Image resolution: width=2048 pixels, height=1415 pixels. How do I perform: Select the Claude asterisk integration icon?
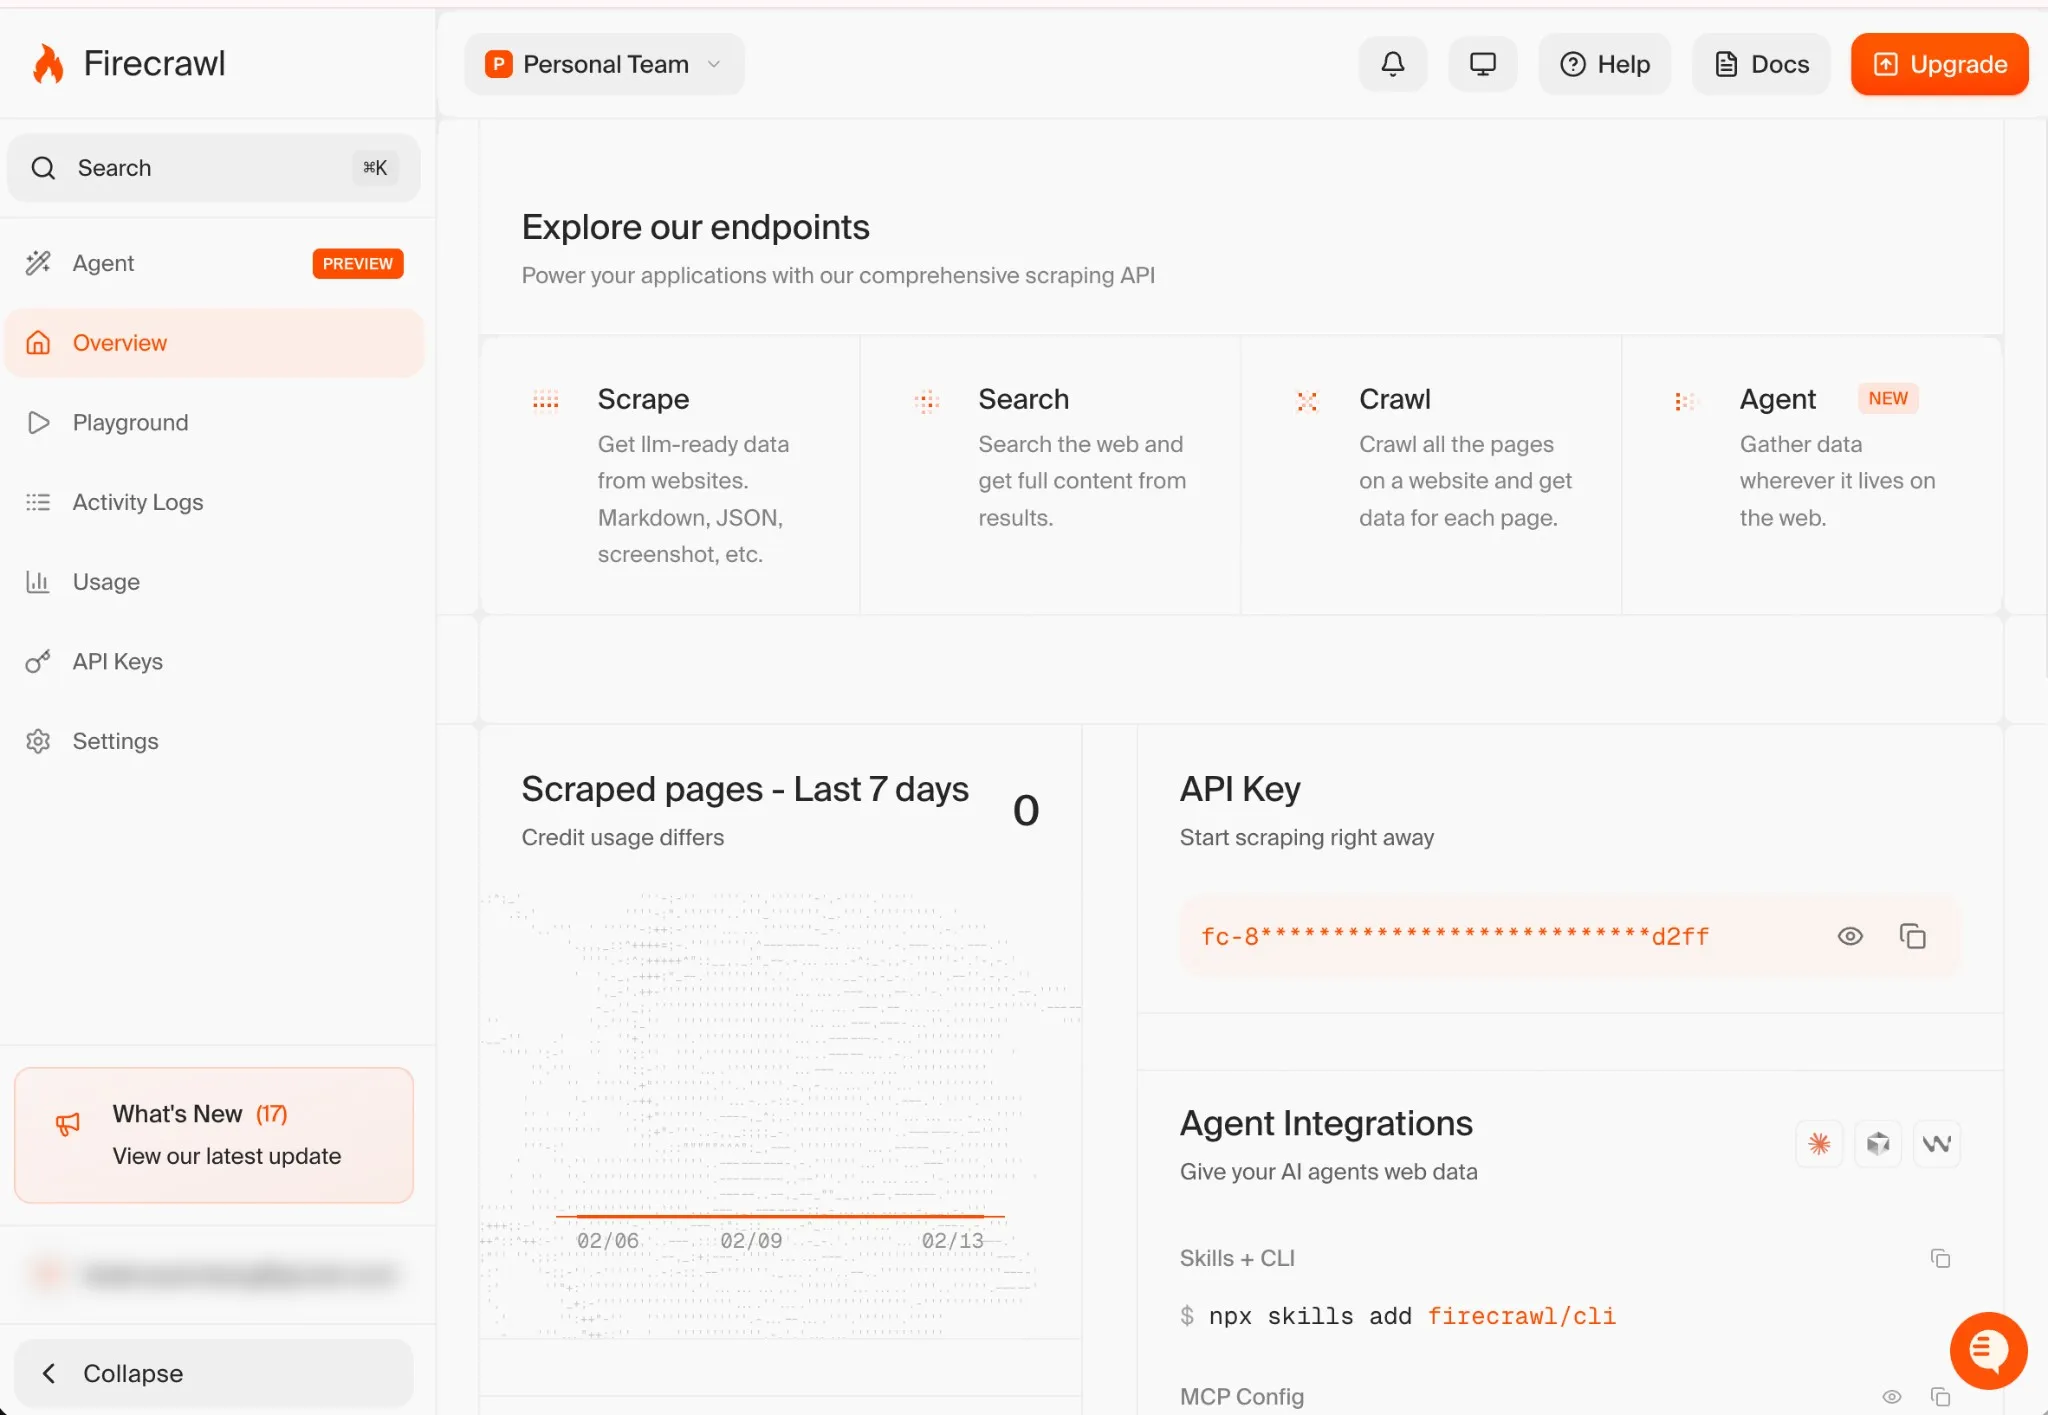click(x=1819, y=1143)
